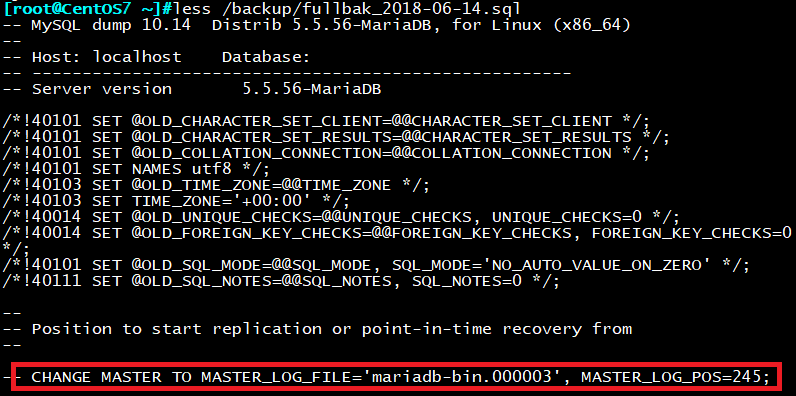Click the 'Server version' label
The height and width of the screenshot is (396, 796).
click(102, 89)
